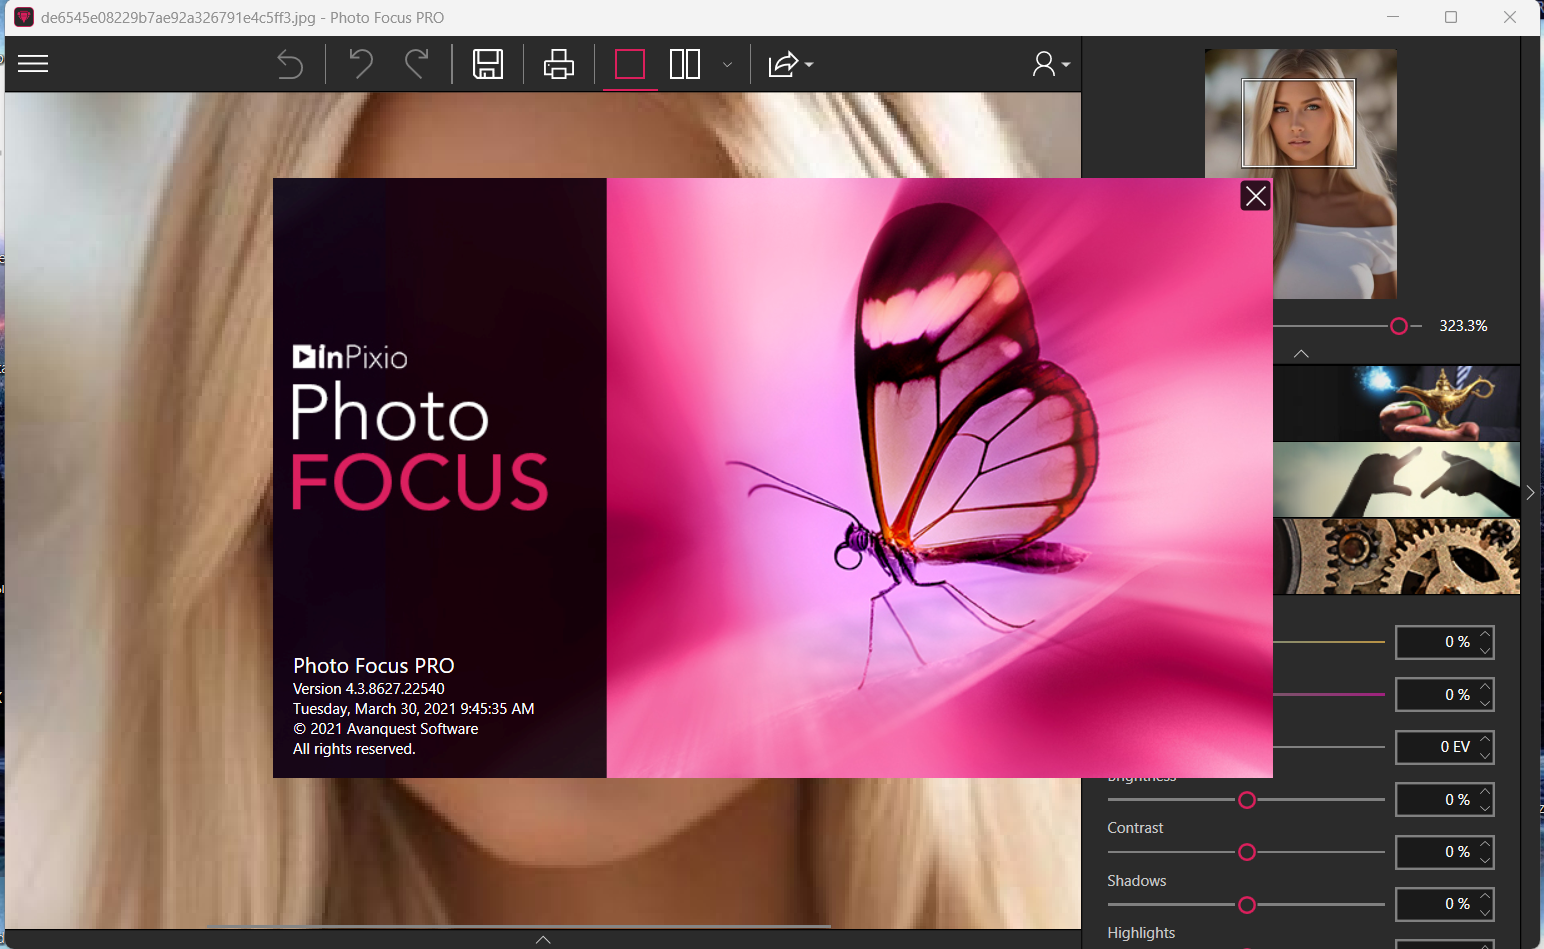This screenshot has width=1544, height=949.
Task: Toggle split before/after view
Action: (685, 65)
